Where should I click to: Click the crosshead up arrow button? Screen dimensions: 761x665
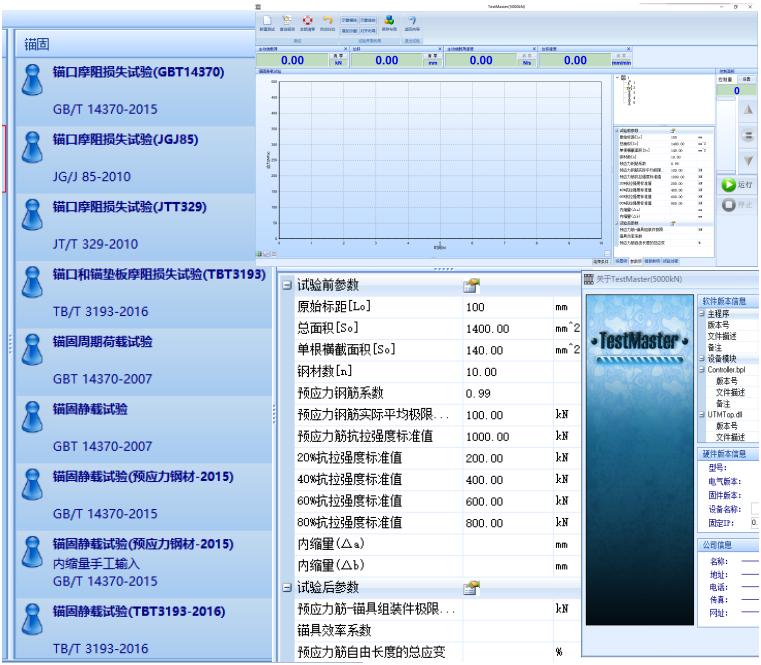[748, 110]
